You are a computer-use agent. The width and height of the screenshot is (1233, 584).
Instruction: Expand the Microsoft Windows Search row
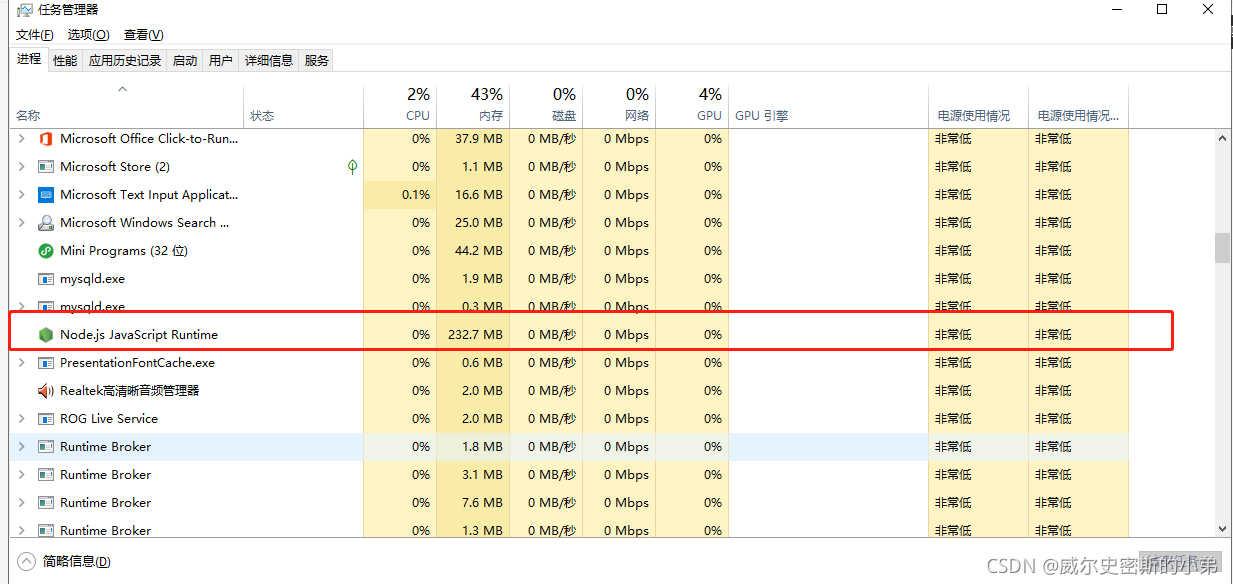[x=22, y=222]
